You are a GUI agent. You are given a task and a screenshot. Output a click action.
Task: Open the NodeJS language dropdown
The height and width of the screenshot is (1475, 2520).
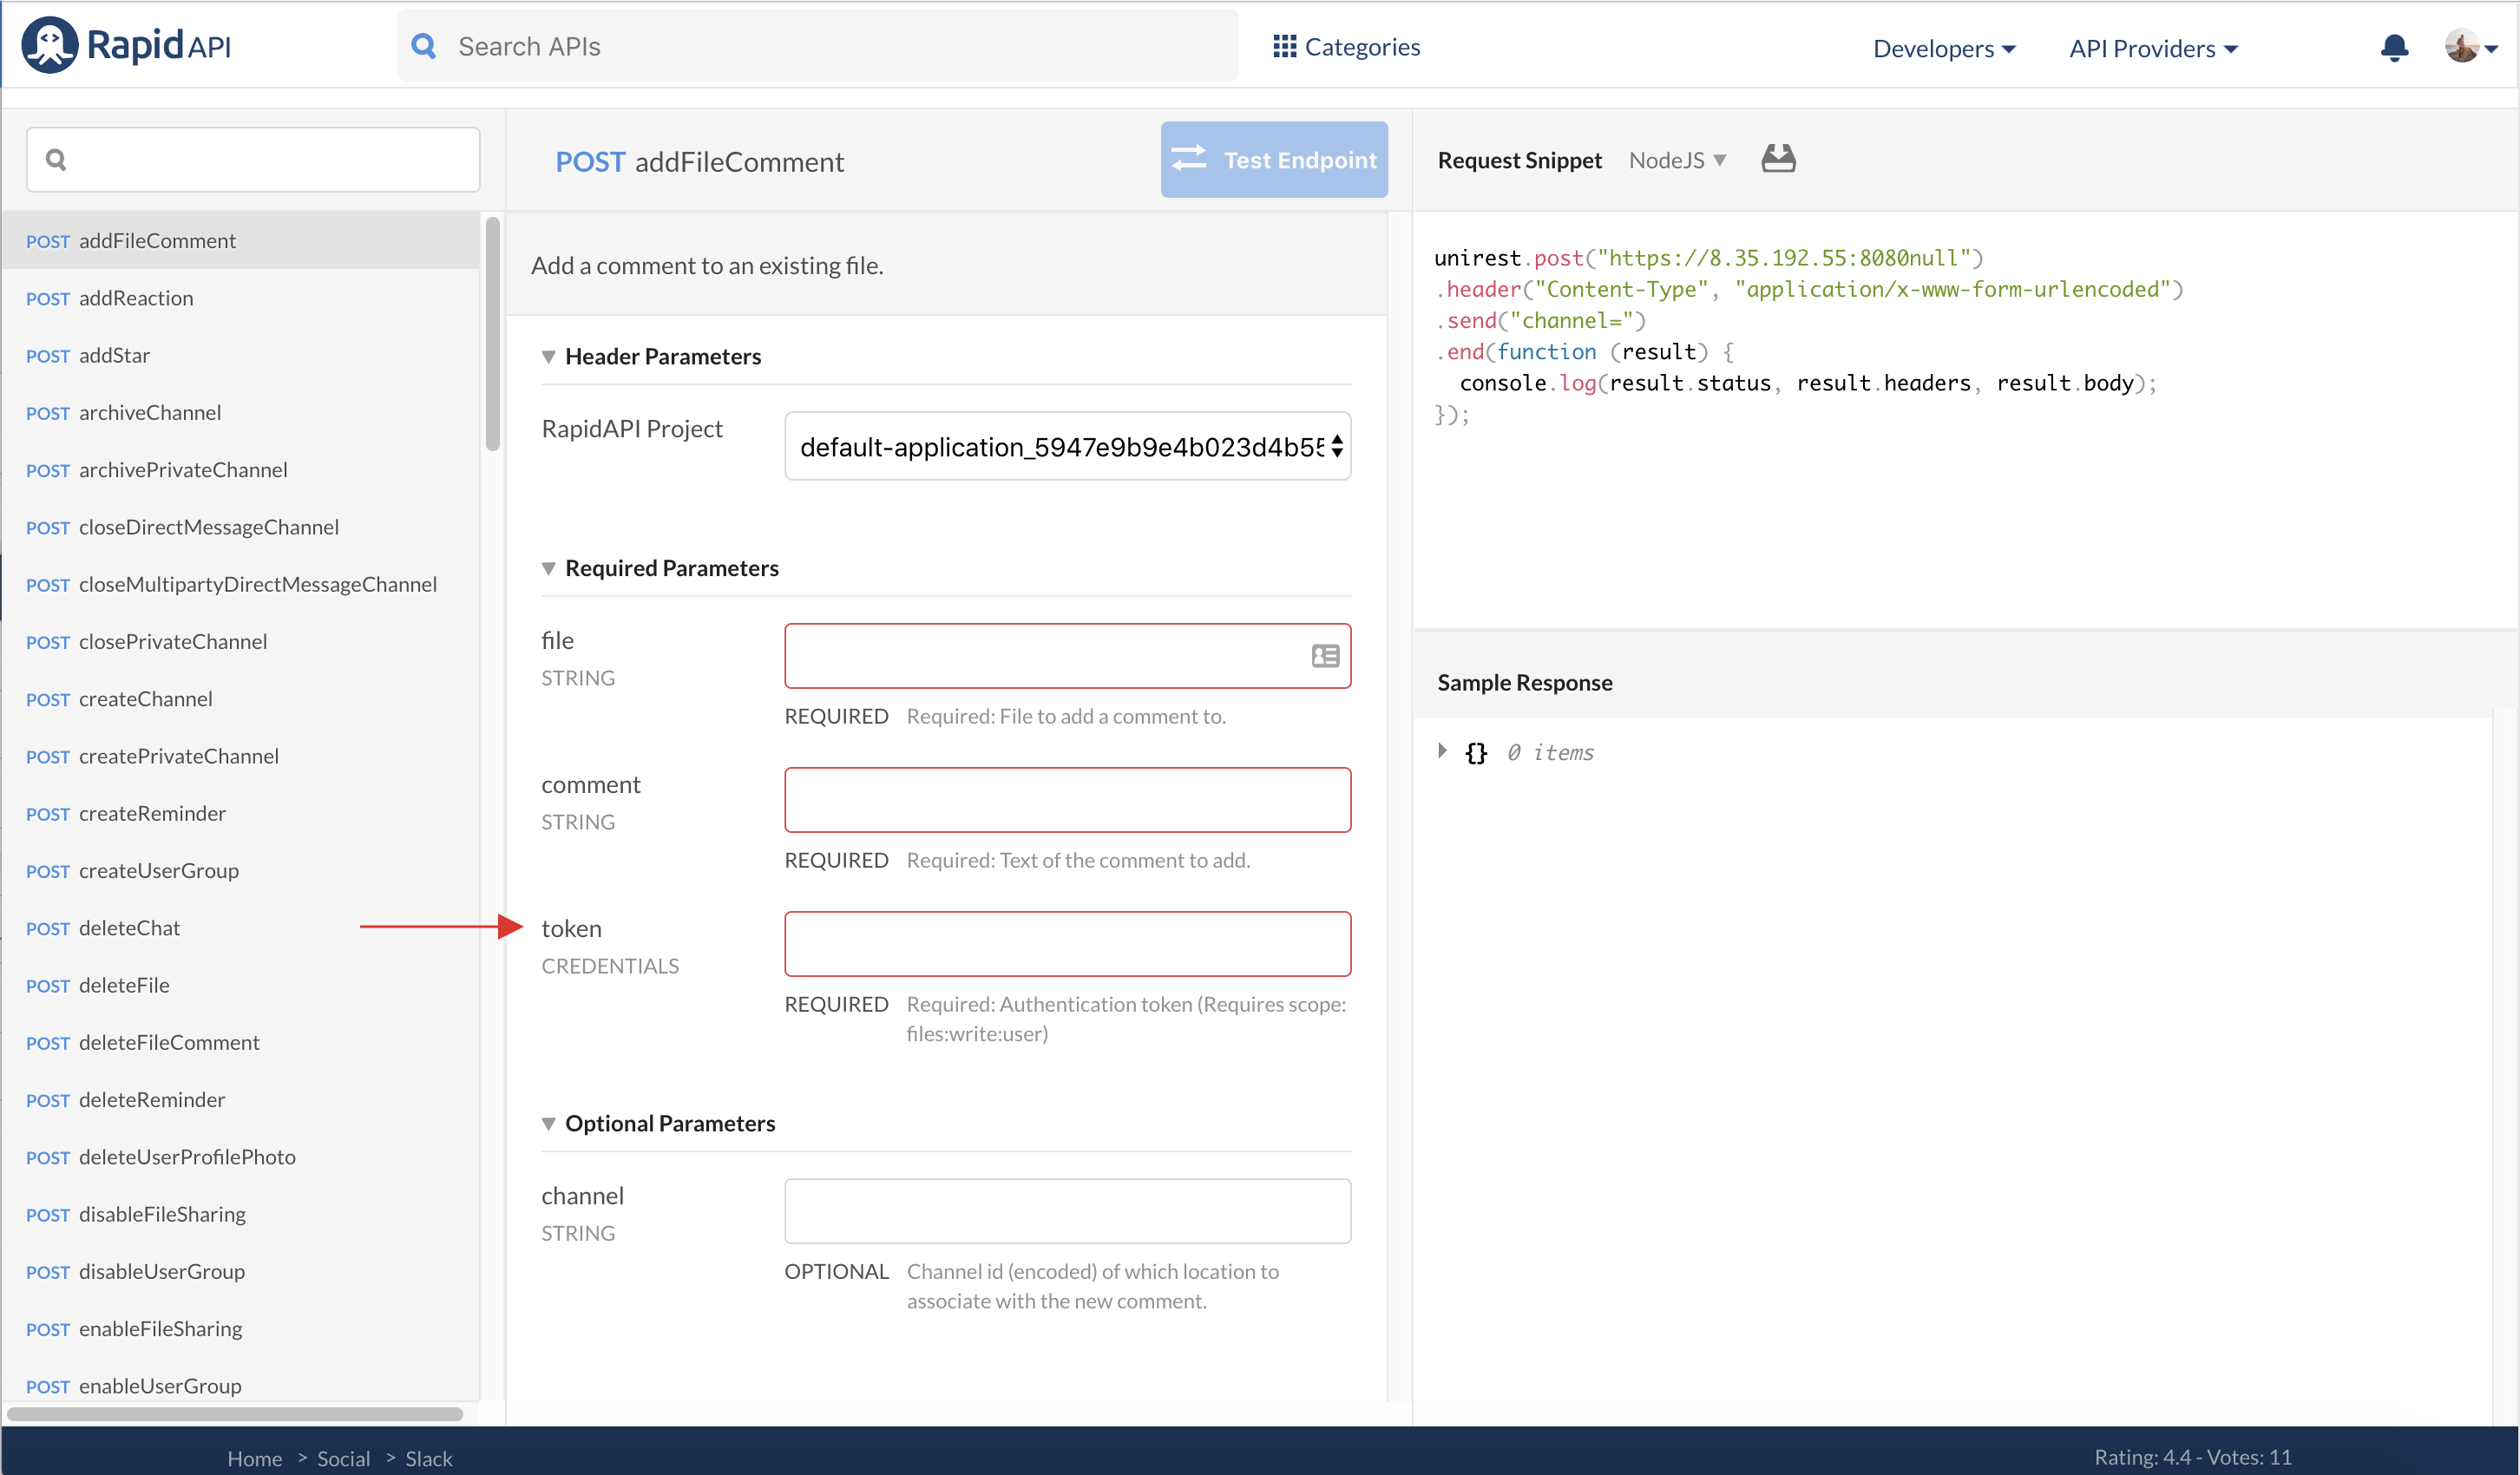[1677, 160]
